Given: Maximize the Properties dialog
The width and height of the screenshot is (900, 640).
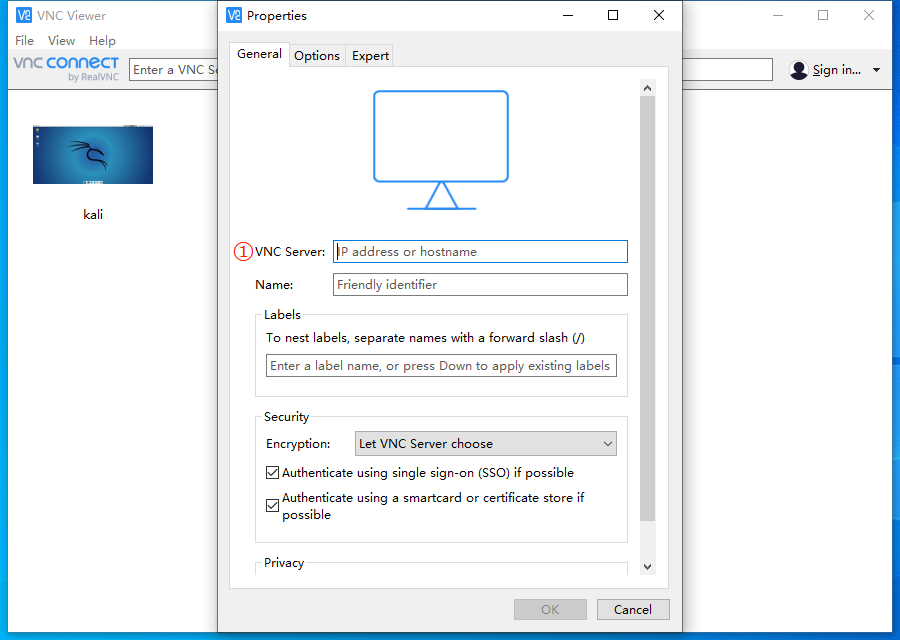Looking at the screenshot, I should pyautogui.click(x=613, y=15).
